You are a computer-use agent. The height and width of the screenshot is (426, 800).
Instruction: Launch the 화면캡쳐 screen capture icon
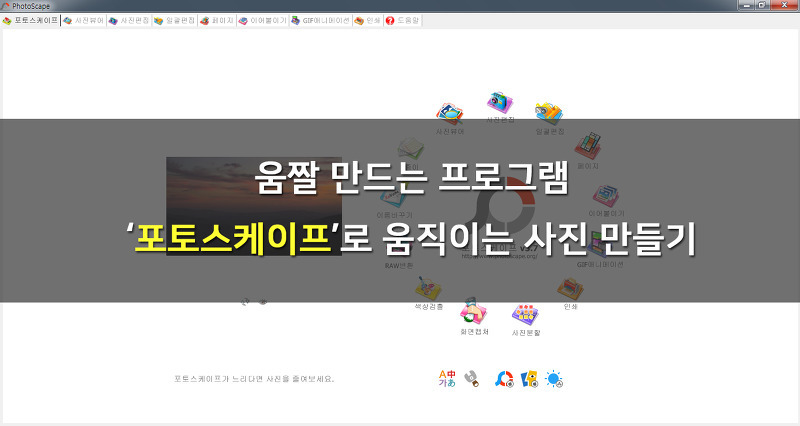coord(473,312)
